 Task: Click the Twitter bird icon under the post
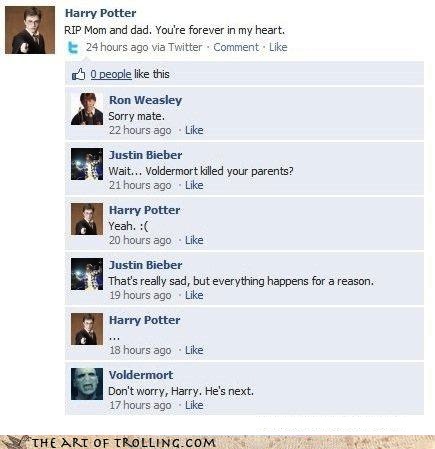pos(73,48)
